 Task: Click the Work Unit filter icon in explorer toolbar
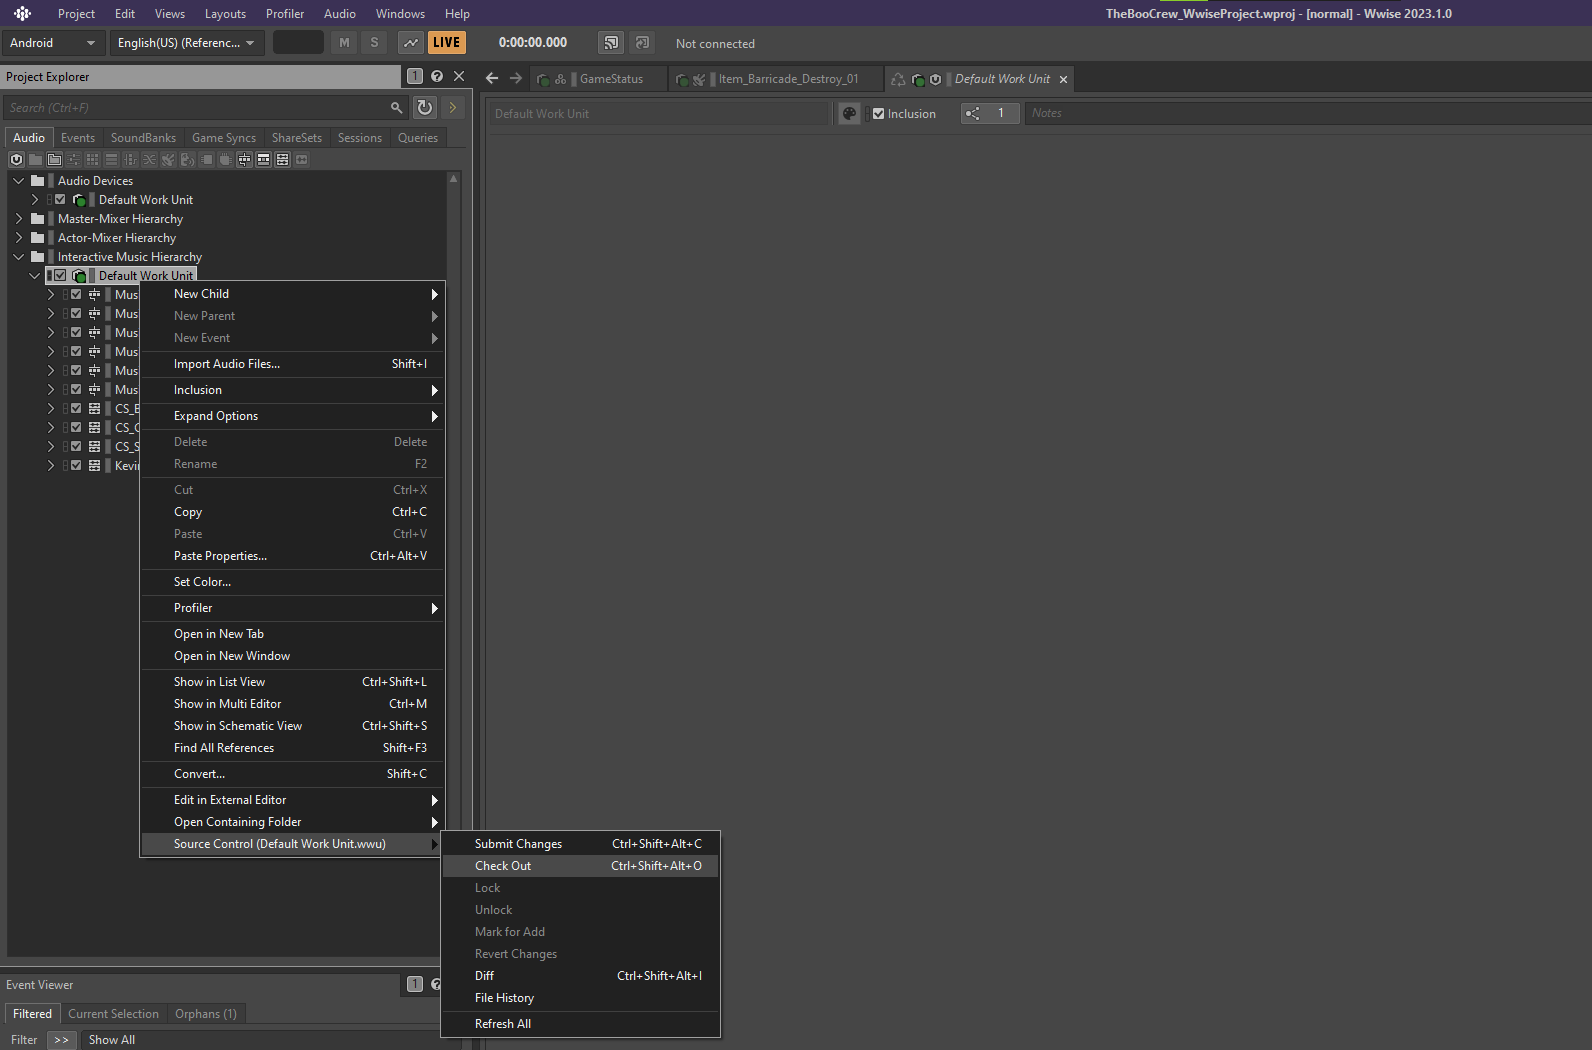click(x=16, y=159)
